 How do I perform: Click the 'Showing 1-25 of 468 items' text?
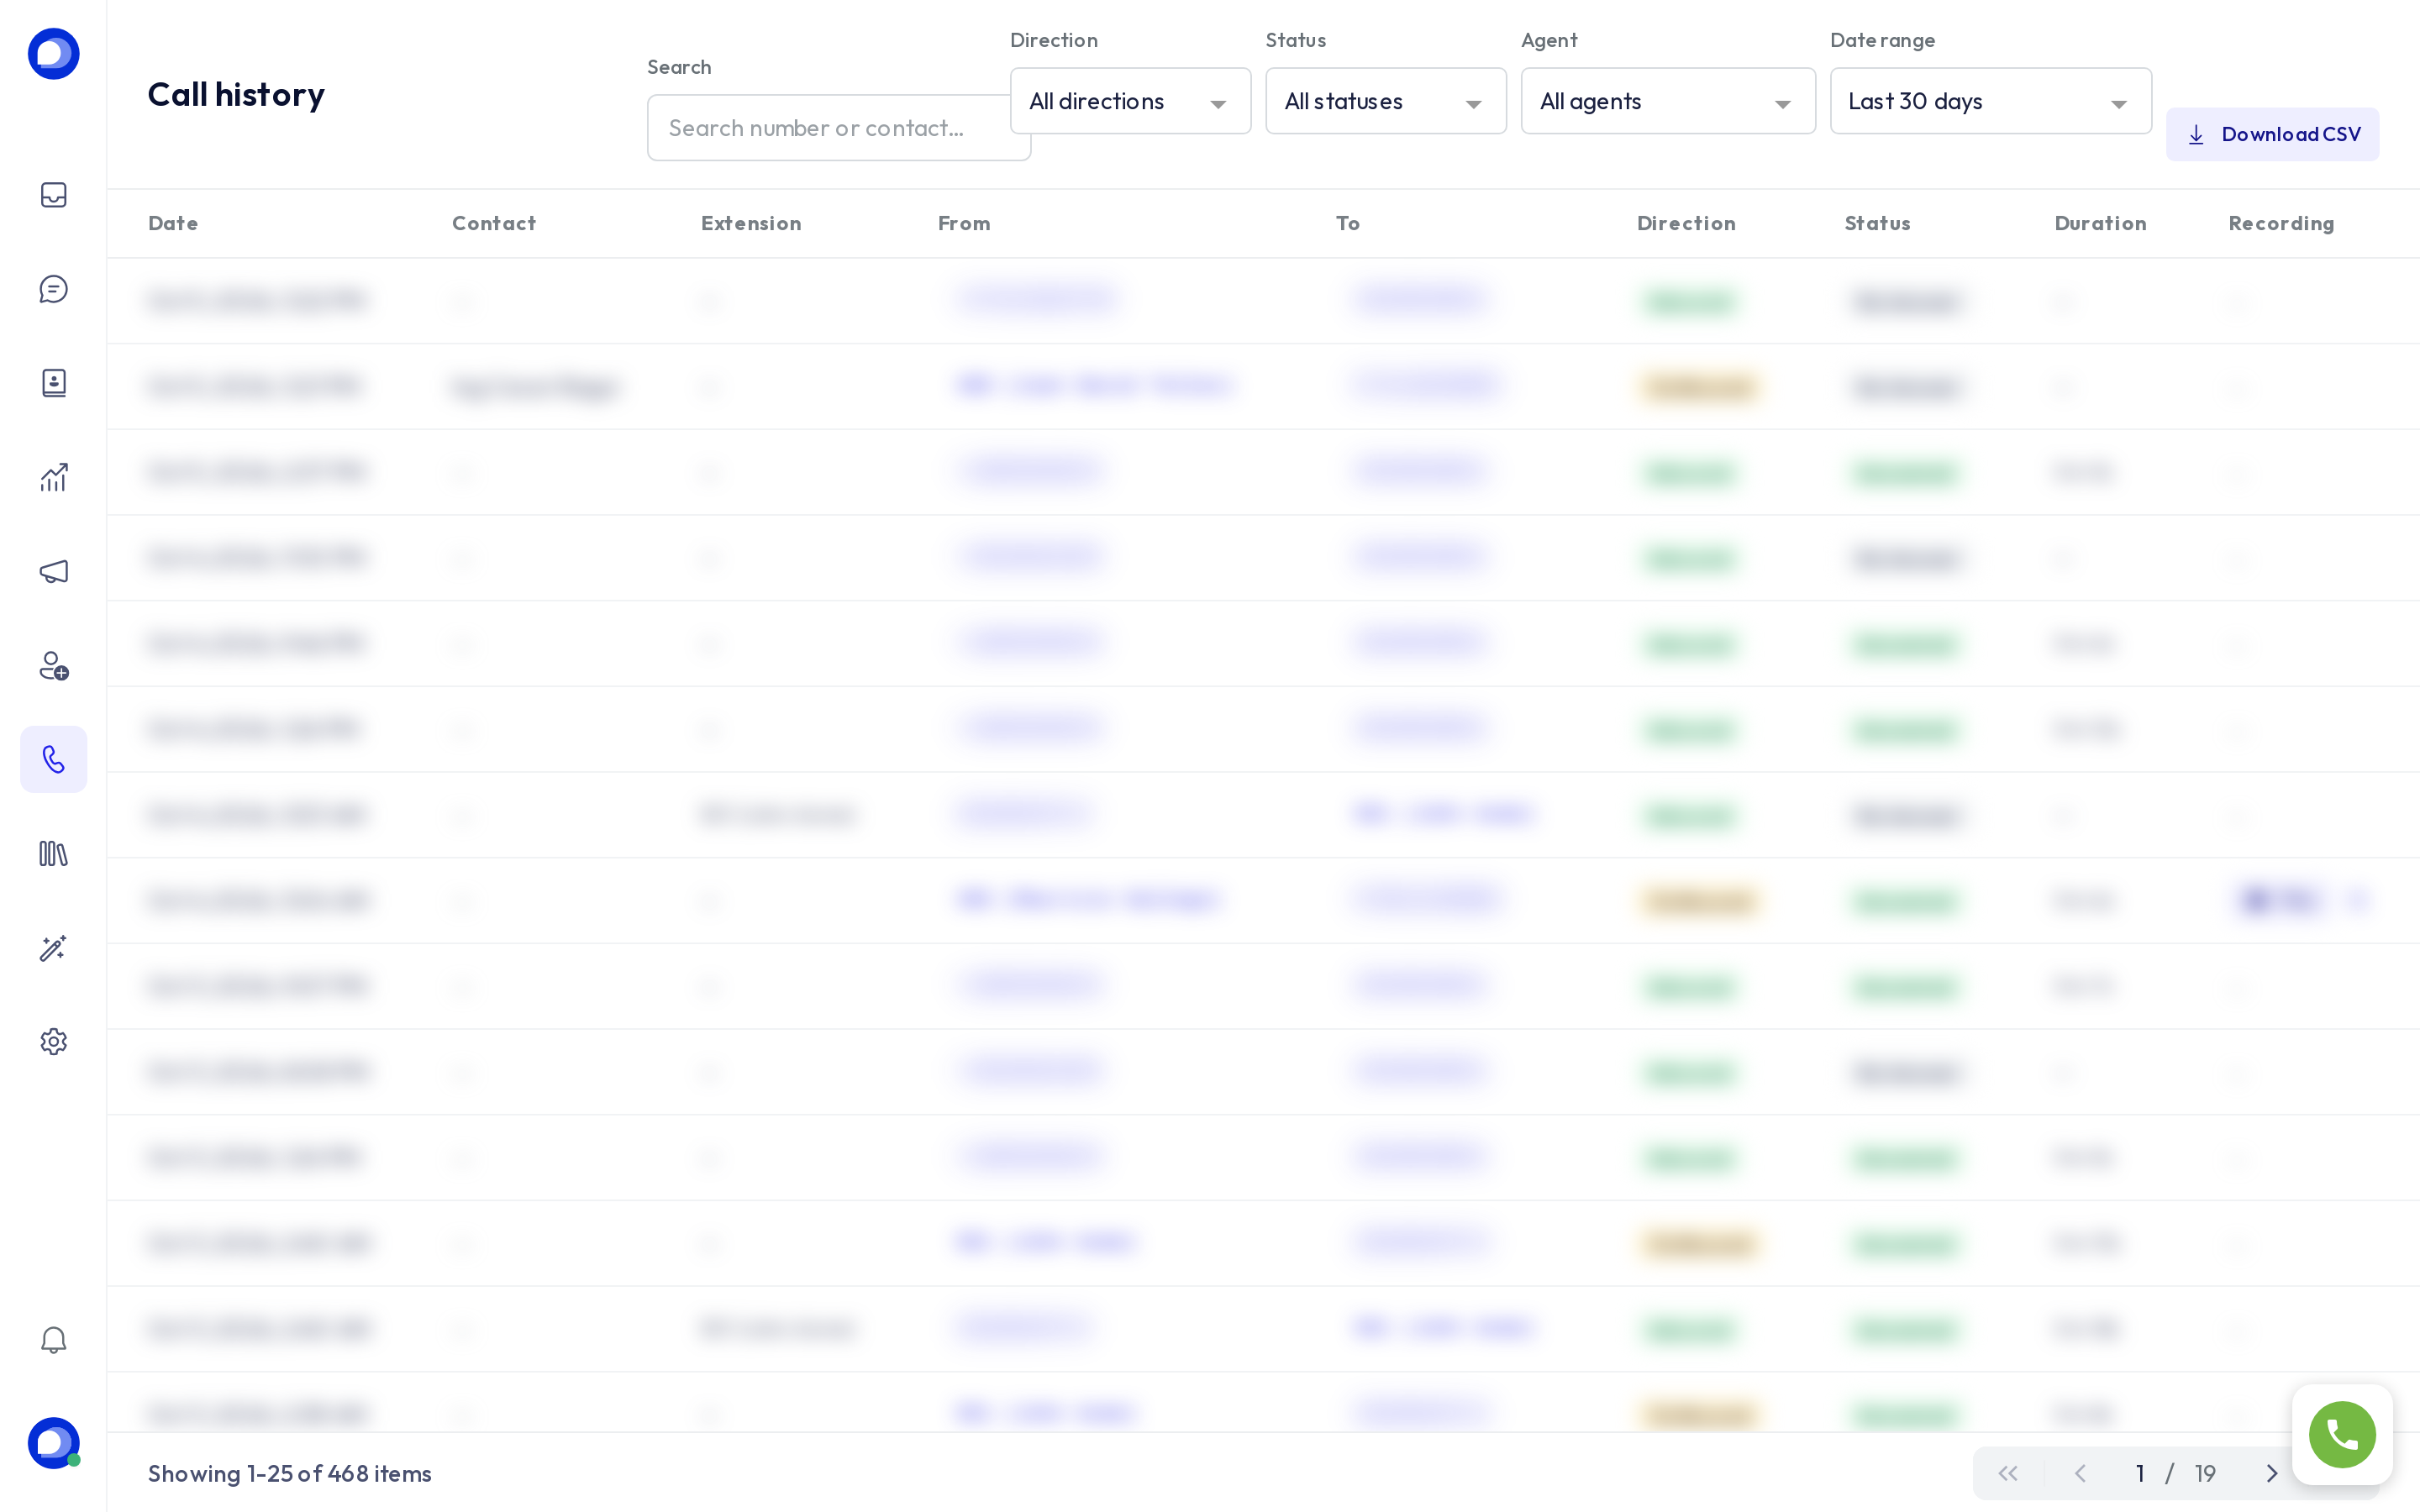coord(290,1473)
